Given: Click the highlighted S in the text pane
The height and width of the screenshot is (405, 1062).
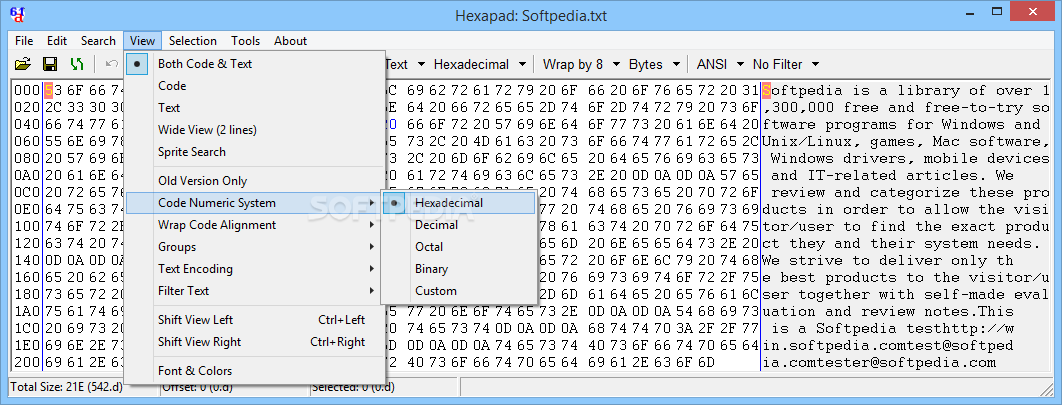Looking at the screenshot, I should (766, 90).
